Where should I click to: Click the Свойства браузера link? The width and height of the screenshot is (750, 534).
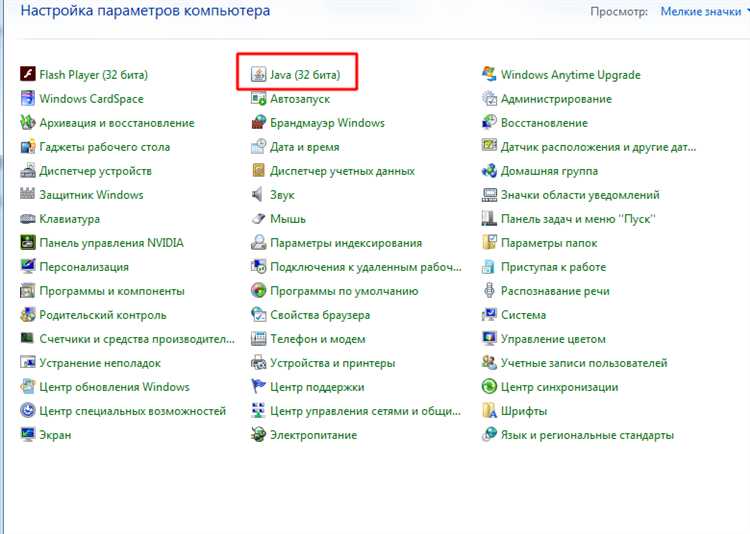[x=320, y=315]
